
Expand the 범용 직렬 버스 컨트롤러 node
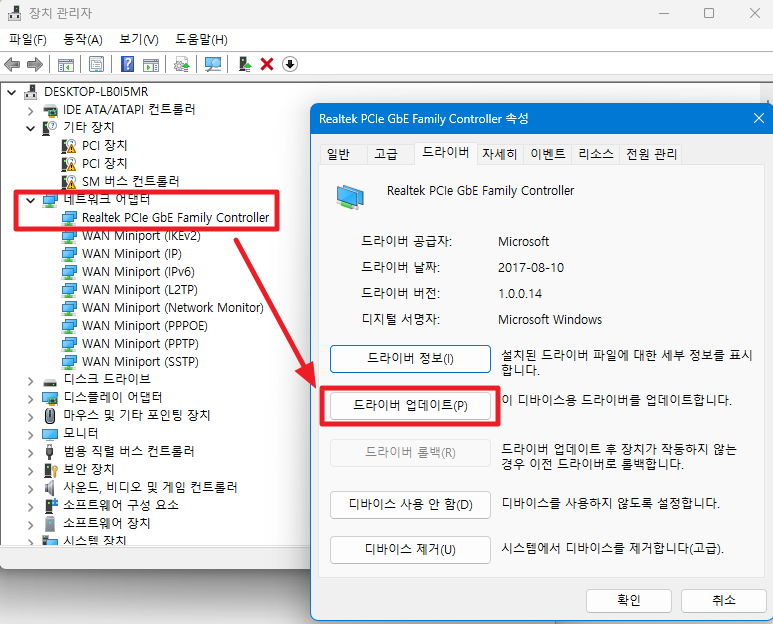tap(31, 453)
